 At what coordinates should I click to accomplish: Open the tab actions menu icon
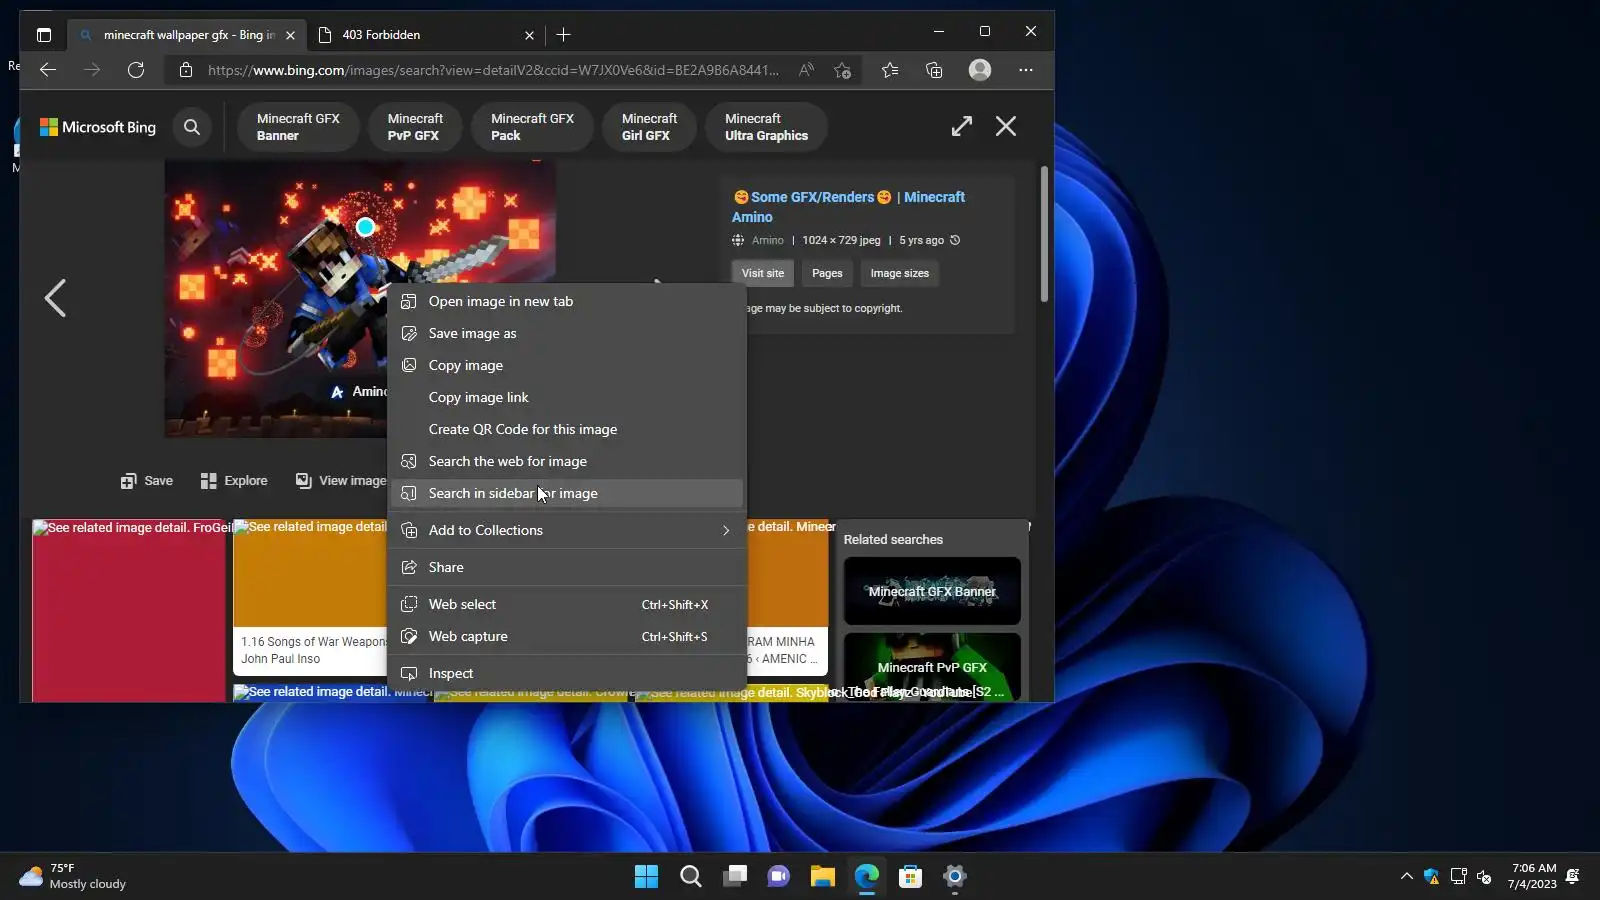[44, 35]
